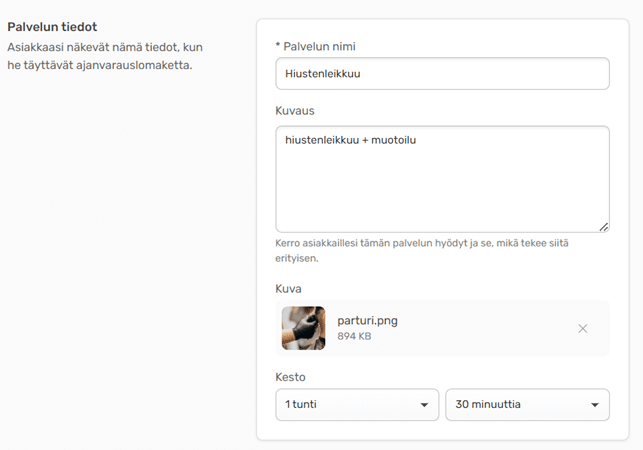Grab the Kuvaus textarea resize handle
Viewport: 643px width, 450px height.
[x=603, y=226]
